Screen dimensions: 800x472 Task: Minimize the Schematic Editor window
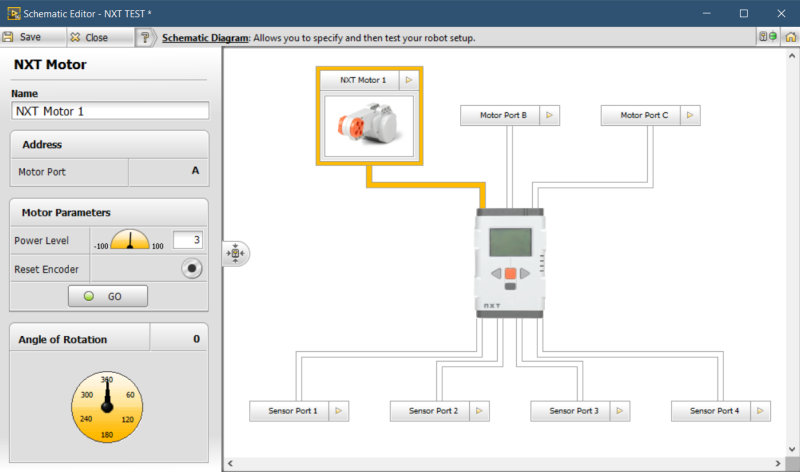(707, 13)
